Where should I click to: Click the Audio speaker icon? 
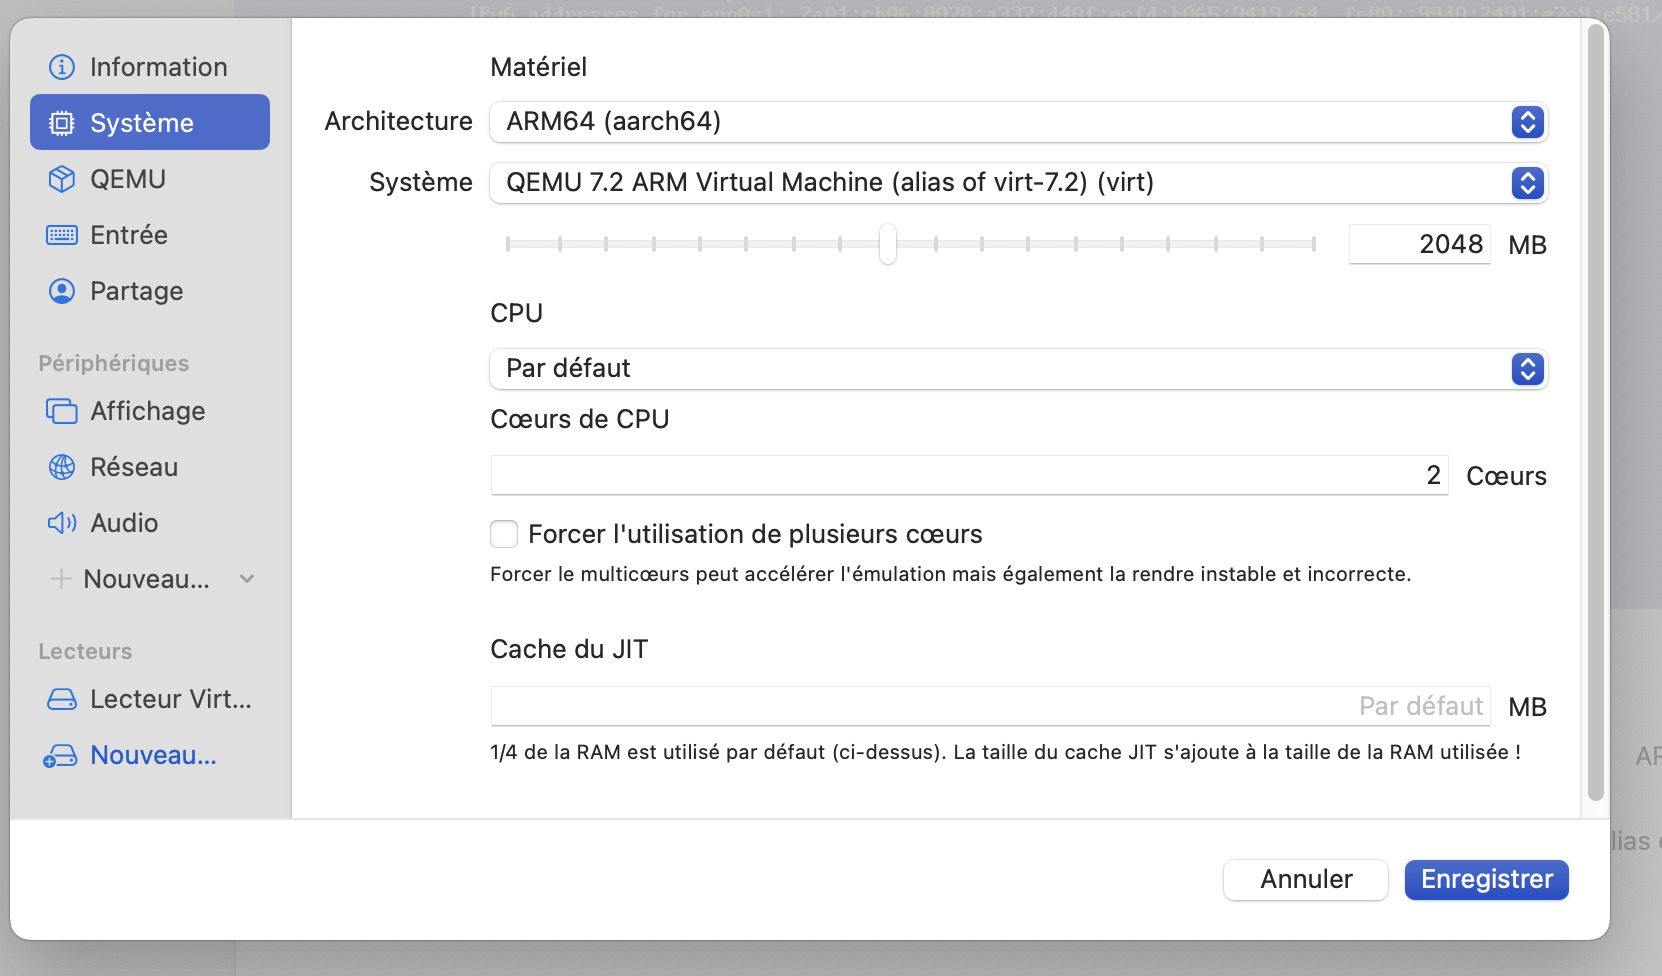62,523
